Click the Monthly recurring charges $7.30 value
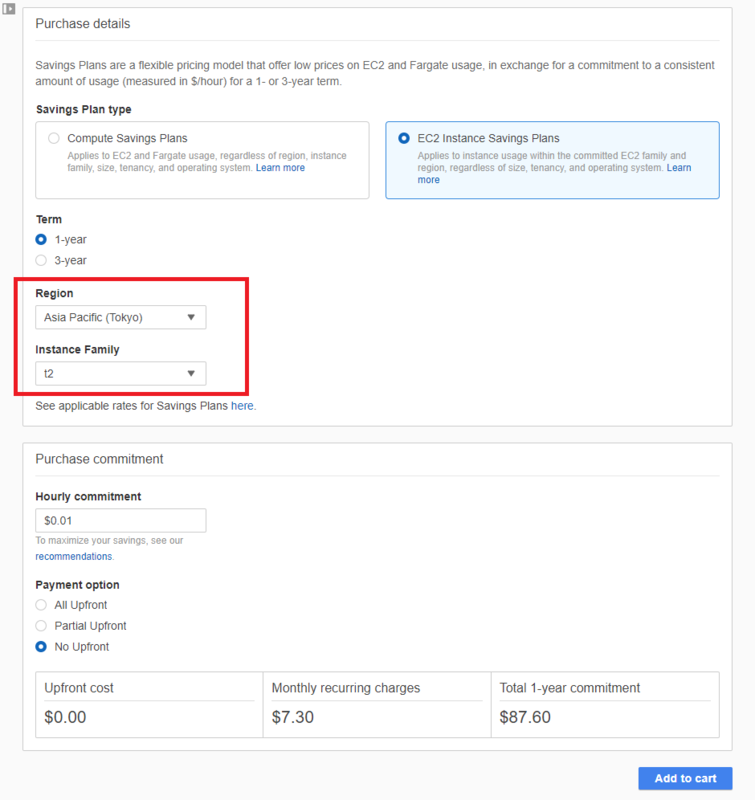This screenshot has width=755, height=800. (293, 717)
